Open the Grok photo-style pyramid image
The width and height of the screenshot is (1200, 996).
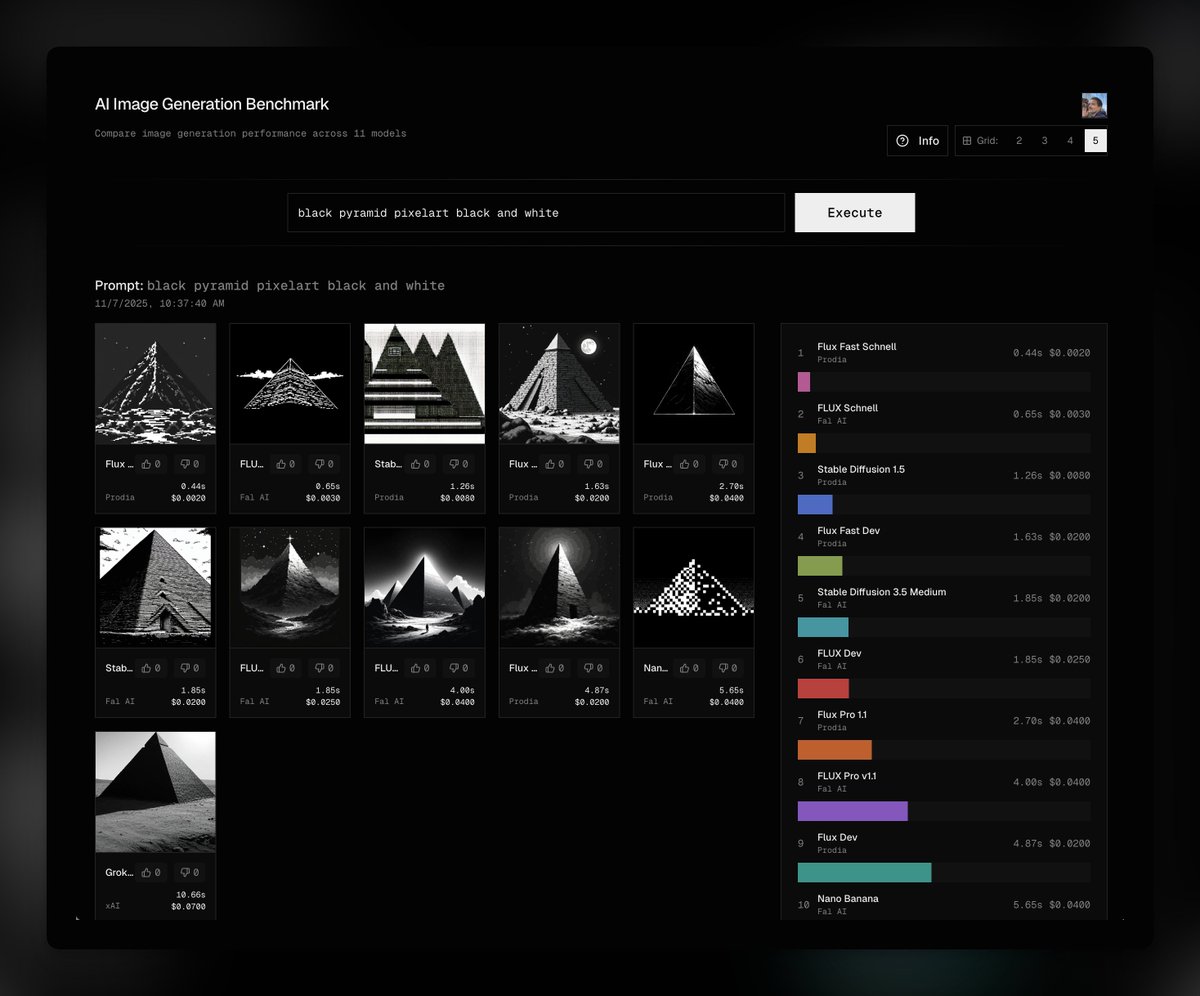pyautogui.click(x=155, y=792)
